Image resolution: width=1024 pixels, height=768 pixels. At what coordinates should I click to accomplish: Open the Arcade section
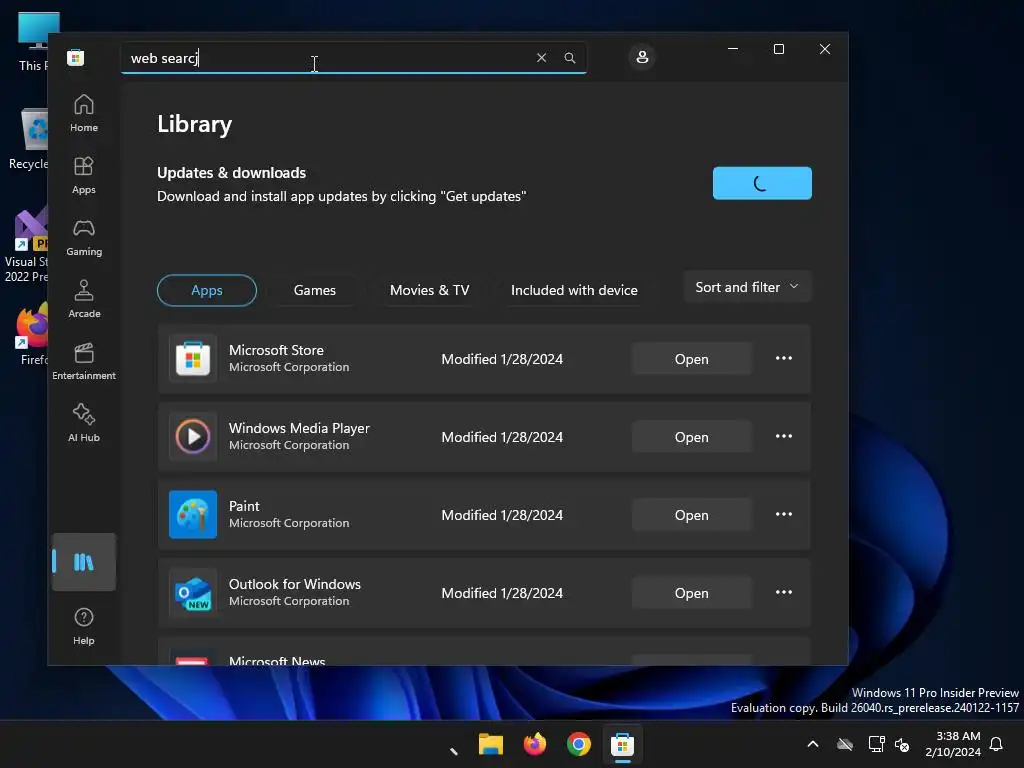[x=84, y=299]
